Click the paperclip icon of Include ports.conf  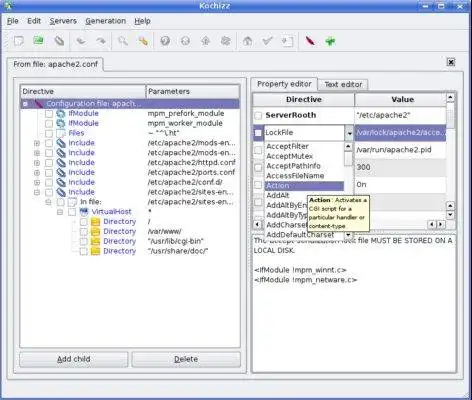click(x=61, y=173)
